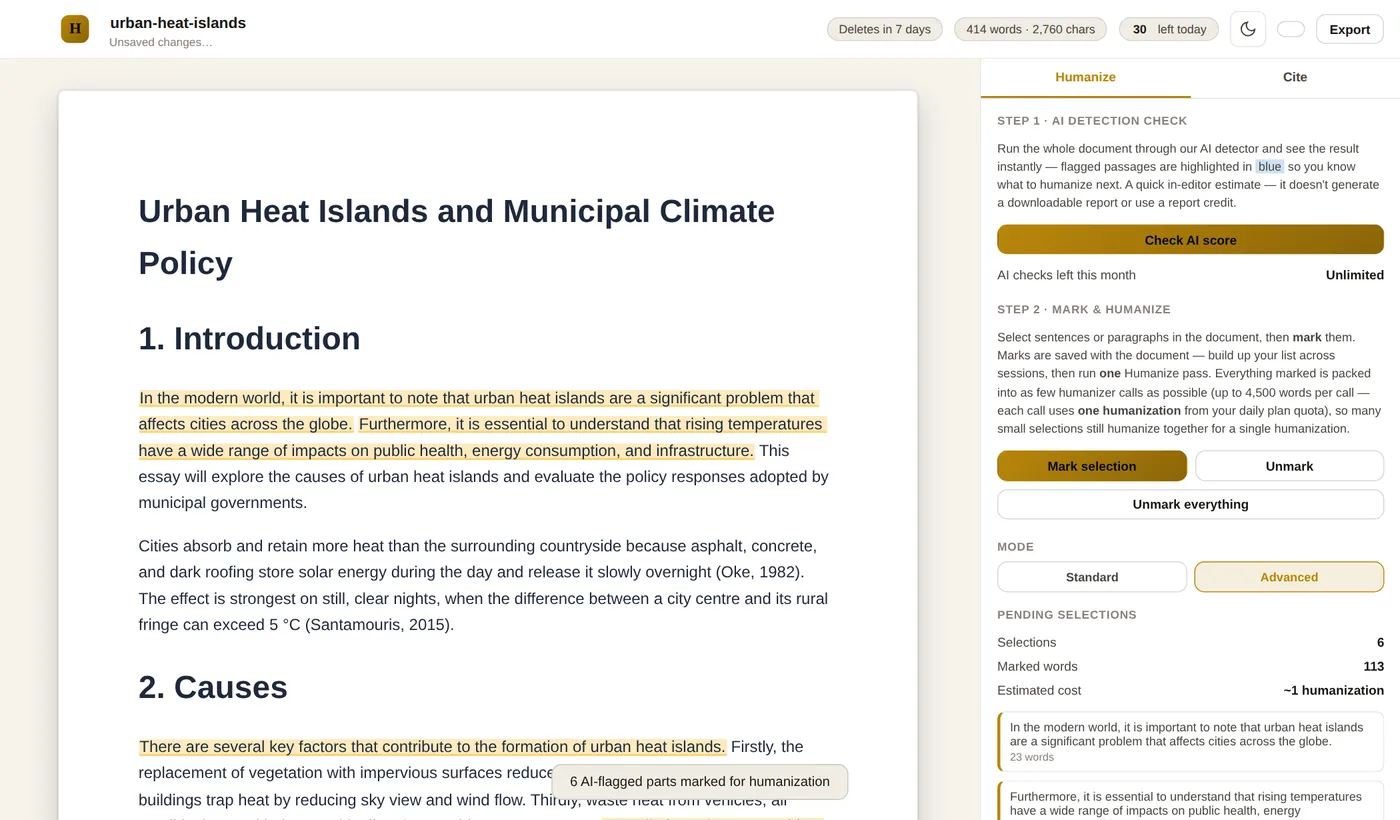Click the "Unlimited" AI checks value

(1355, 275)
